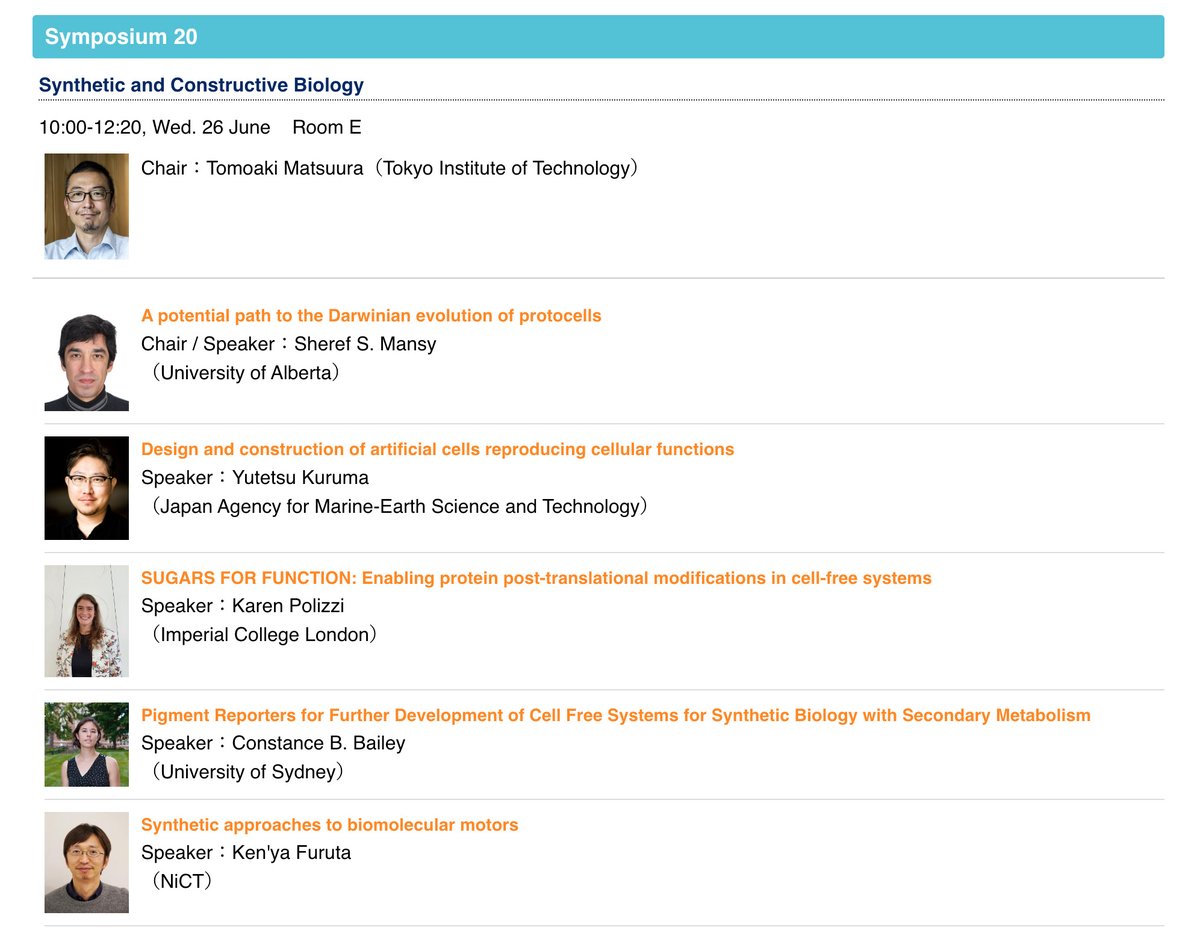Select Constance B. Bailey's profile photo
1200x933 pixels.
click(x=86, y=744)
